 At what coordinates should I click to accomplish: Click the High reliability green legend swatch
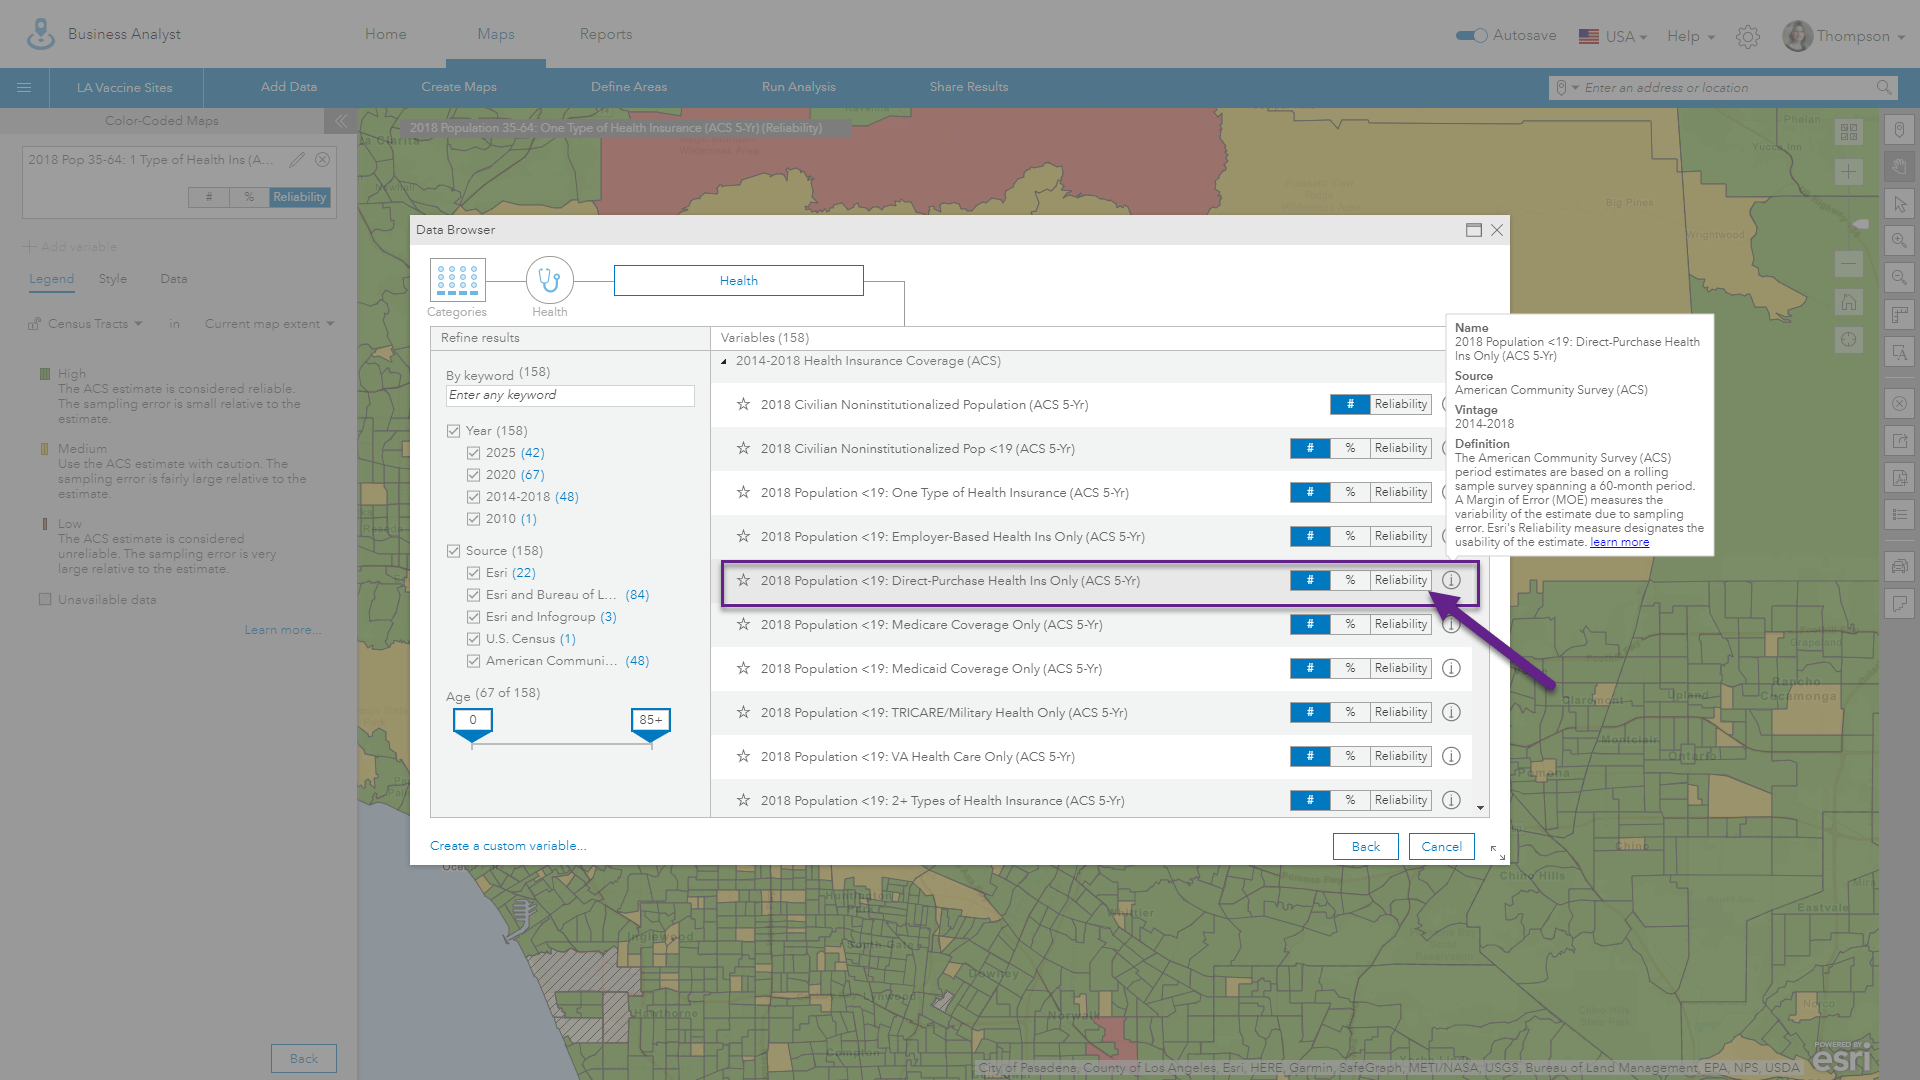(x=44, y=374)
